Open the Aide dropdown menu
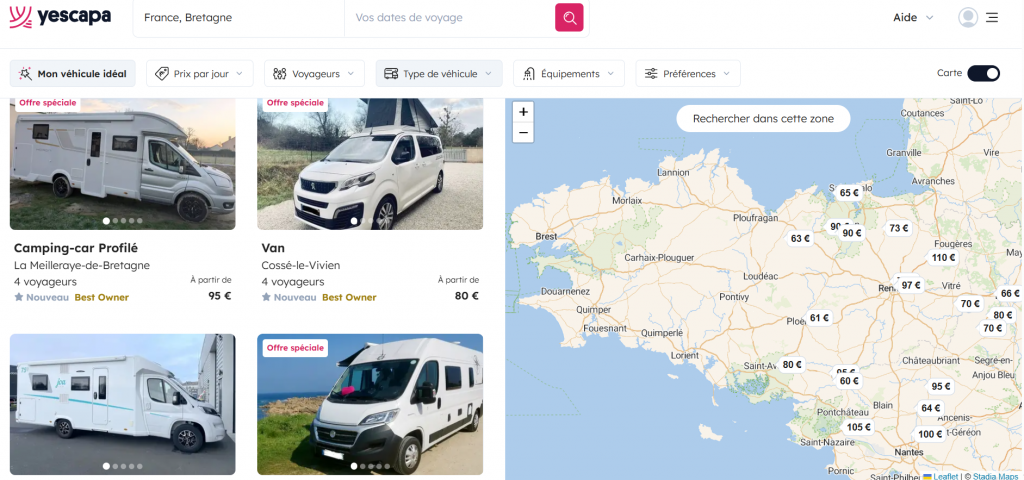 tap(913, 18)
